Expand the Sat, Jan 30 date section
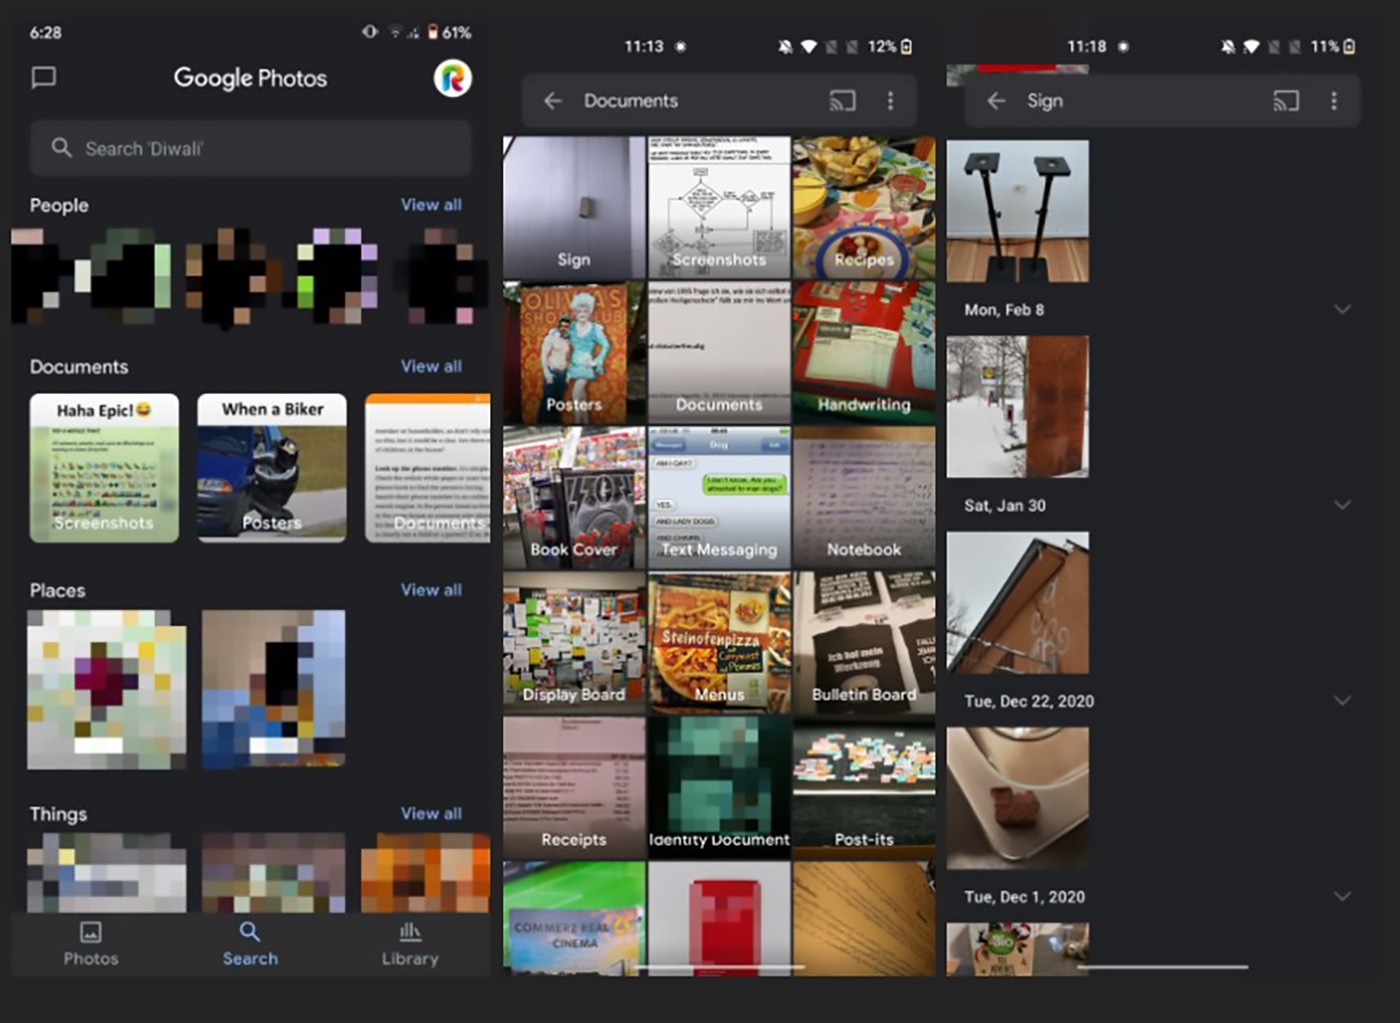Viewport: 1400px width, 1023px height. [1342, 506]
